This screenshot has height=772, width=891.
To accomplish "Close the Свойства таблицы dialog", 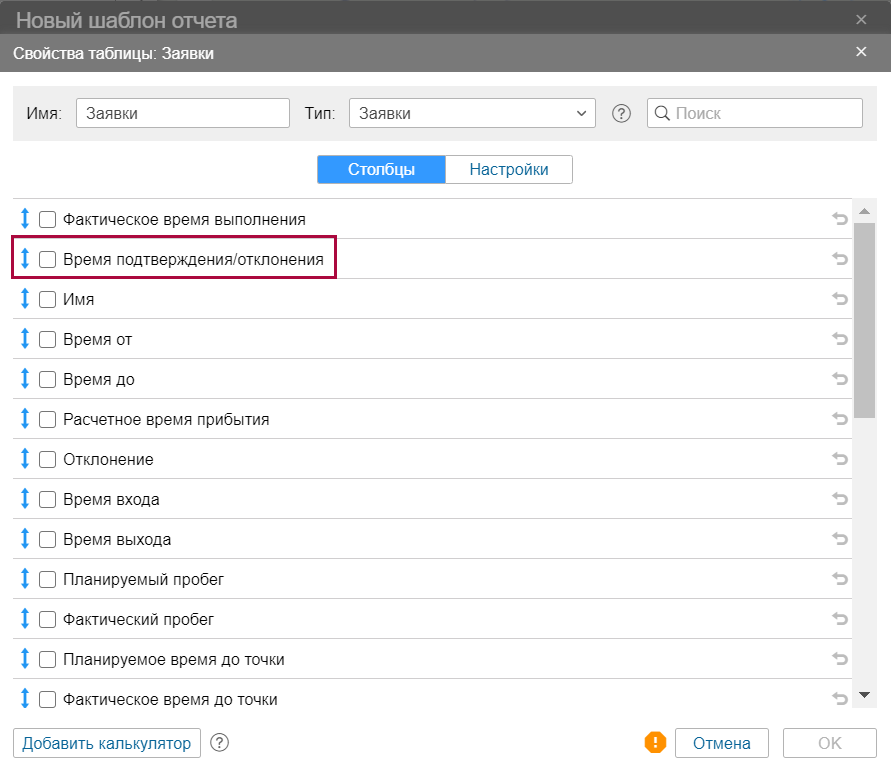I will click(x=862, y=52).
